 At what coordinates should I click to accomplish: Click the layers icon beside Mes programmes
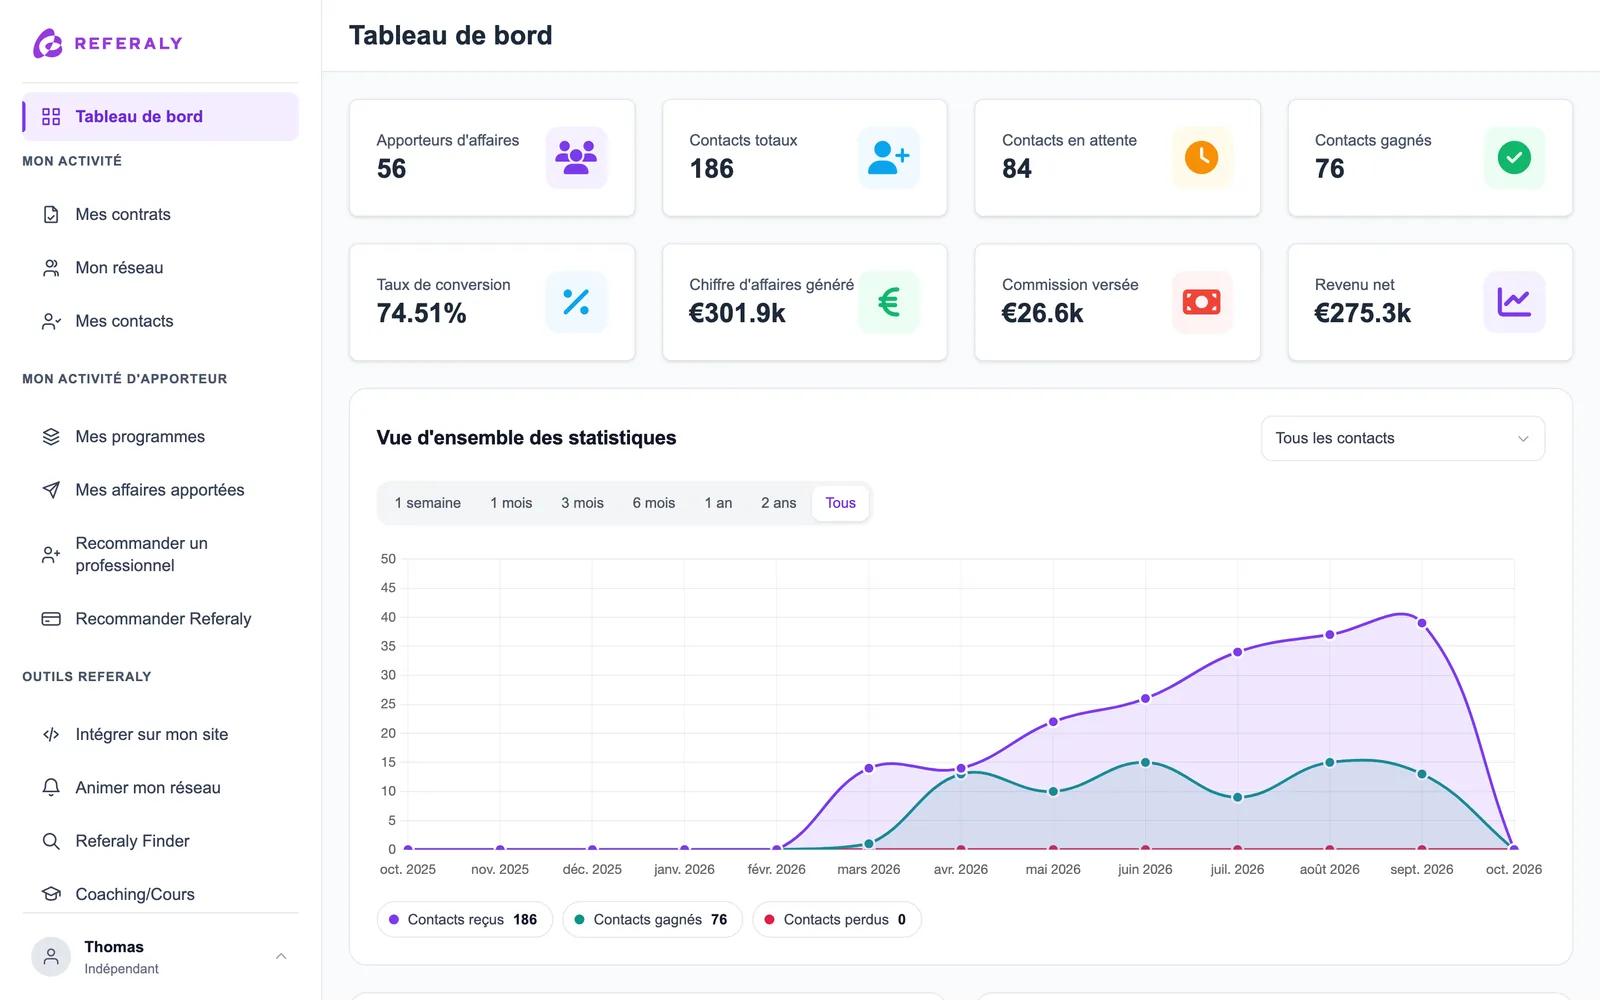(51, 437)
